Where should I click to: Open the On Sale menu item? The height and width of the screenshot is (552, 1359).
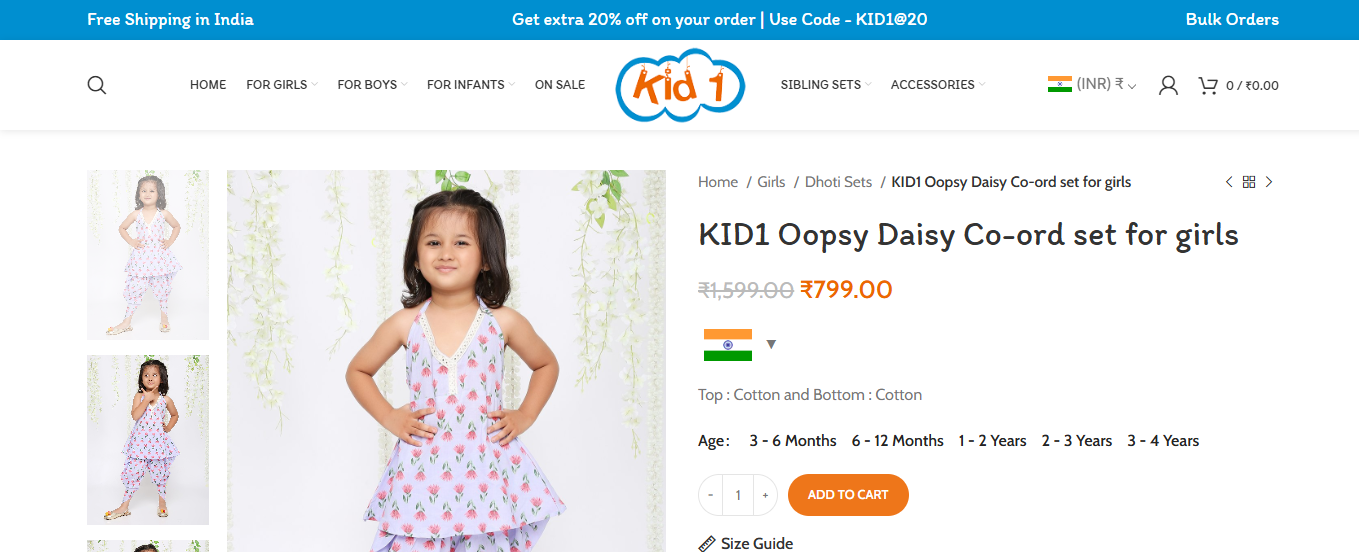click(x=560, y=85)
